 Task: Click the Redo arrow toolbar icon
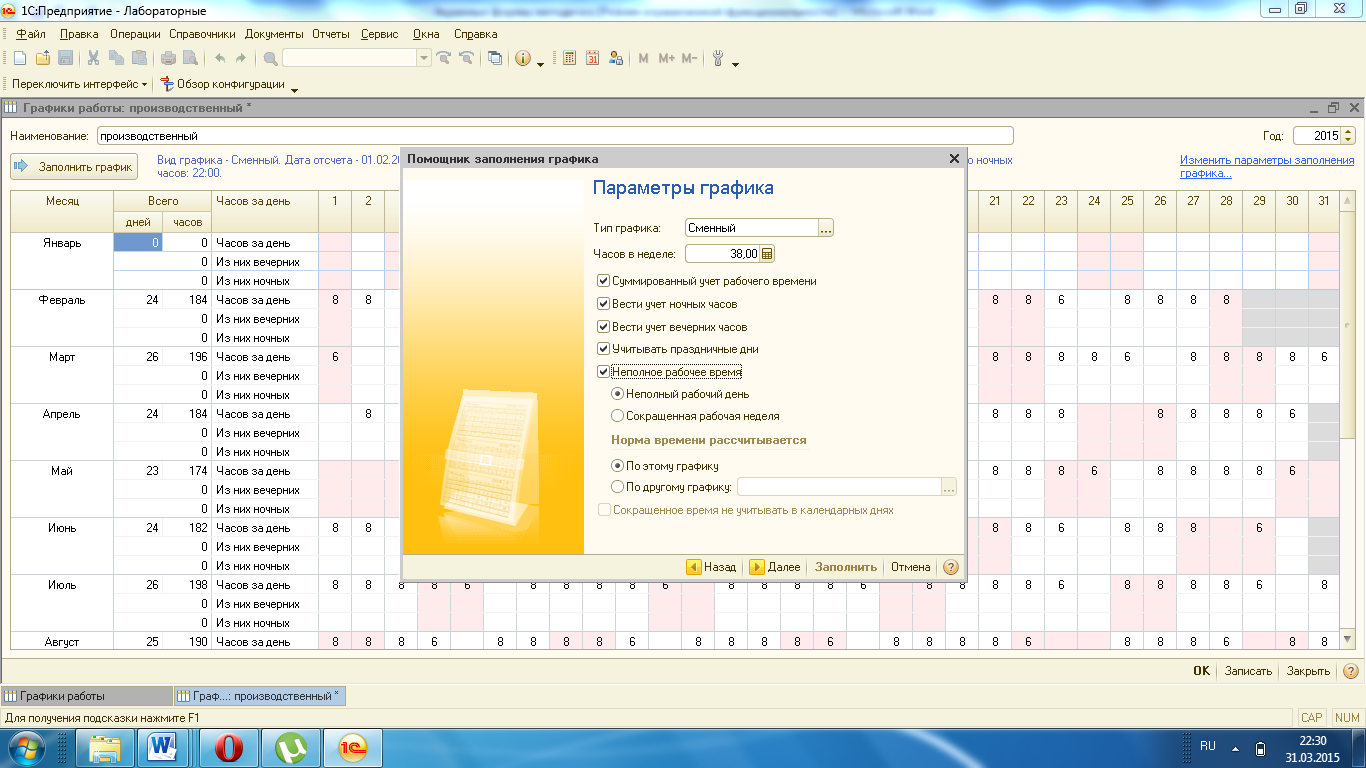click(x=242, y=58)
